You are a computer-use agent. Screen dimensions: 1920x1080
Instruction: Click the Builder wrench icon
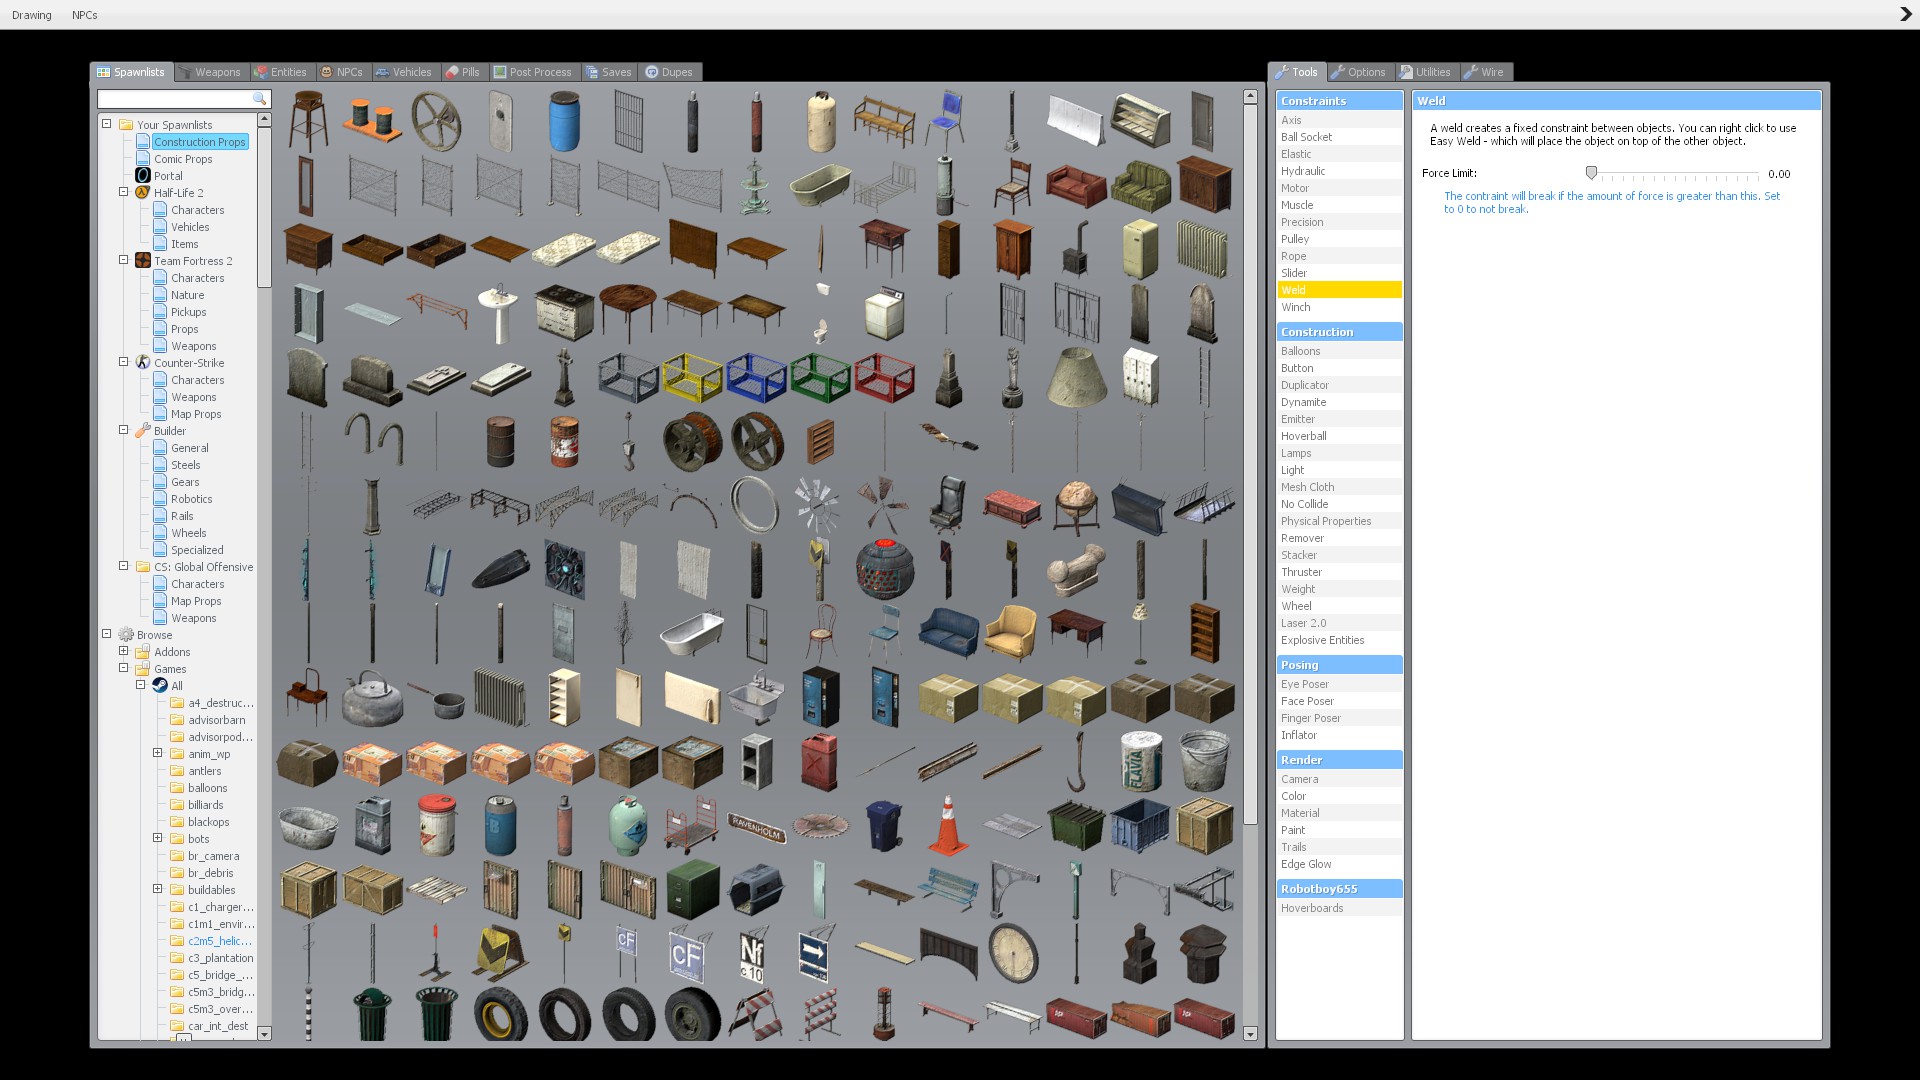tap(143, 430)
